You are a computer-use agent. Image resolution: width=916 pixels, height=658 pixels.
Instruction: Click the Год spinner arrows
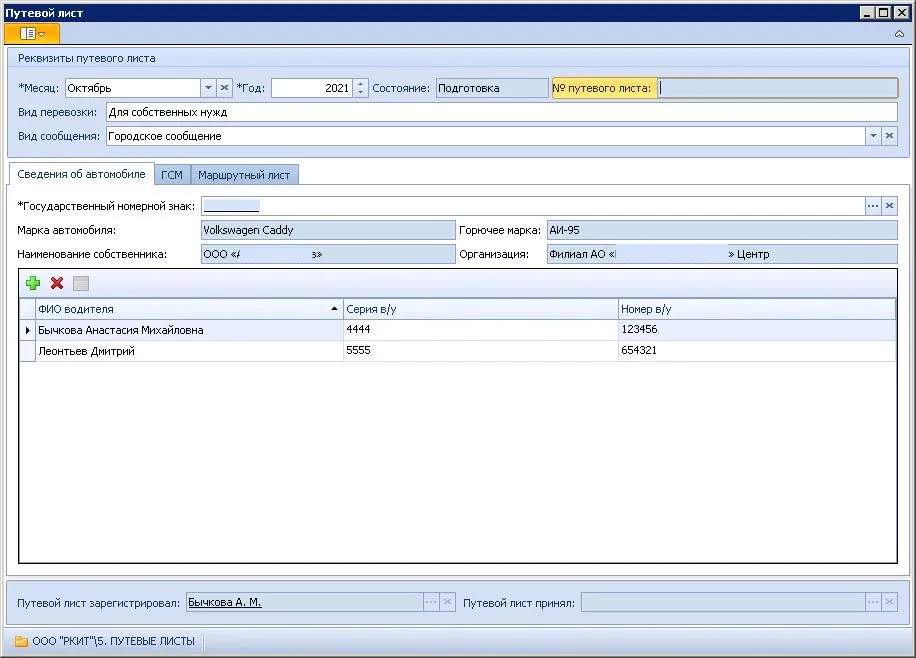(x=361, y=88)
